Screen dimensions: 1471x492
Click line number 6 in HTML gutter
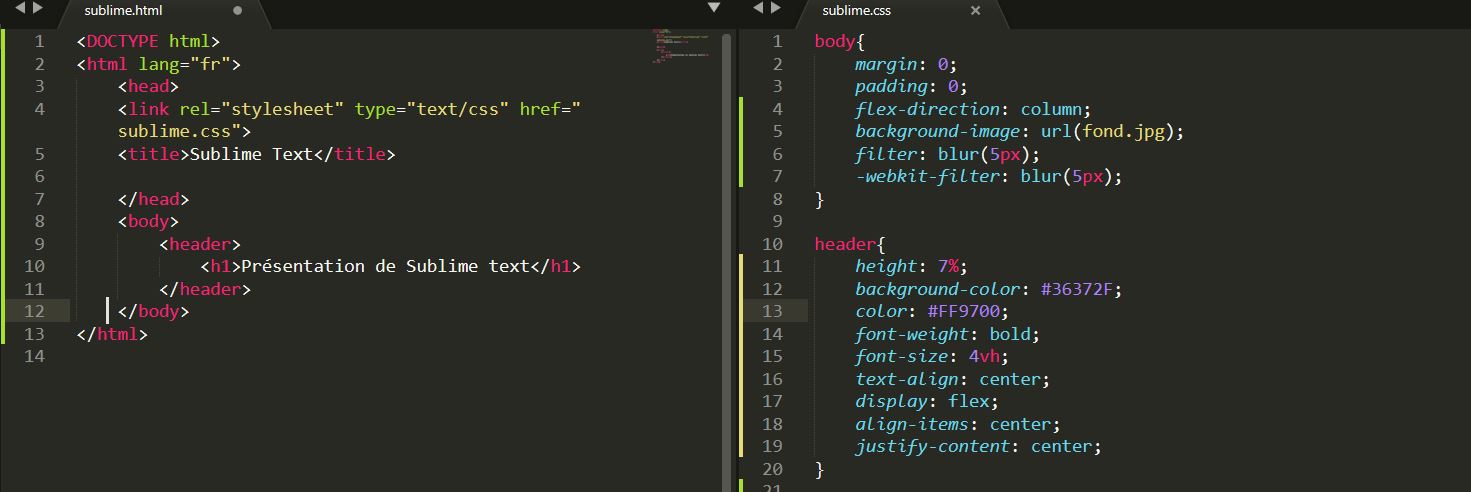39,177
